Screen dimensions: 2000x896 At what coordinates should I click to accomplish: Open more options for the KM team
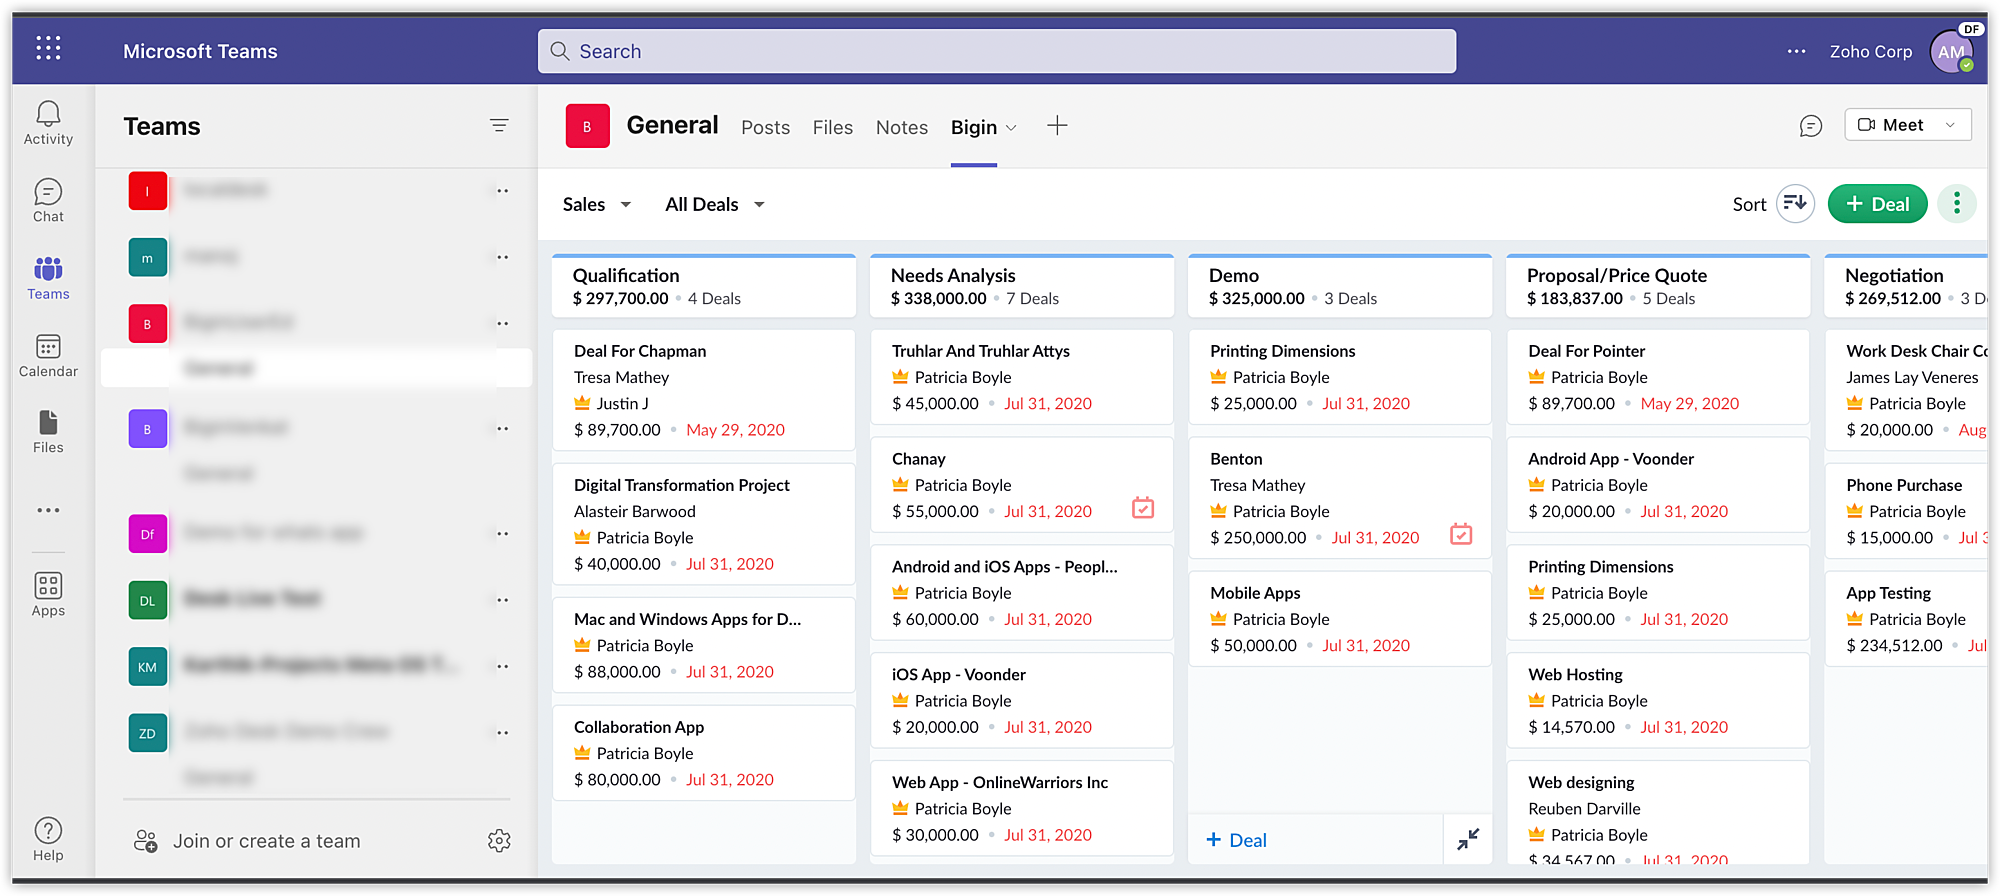503,667
